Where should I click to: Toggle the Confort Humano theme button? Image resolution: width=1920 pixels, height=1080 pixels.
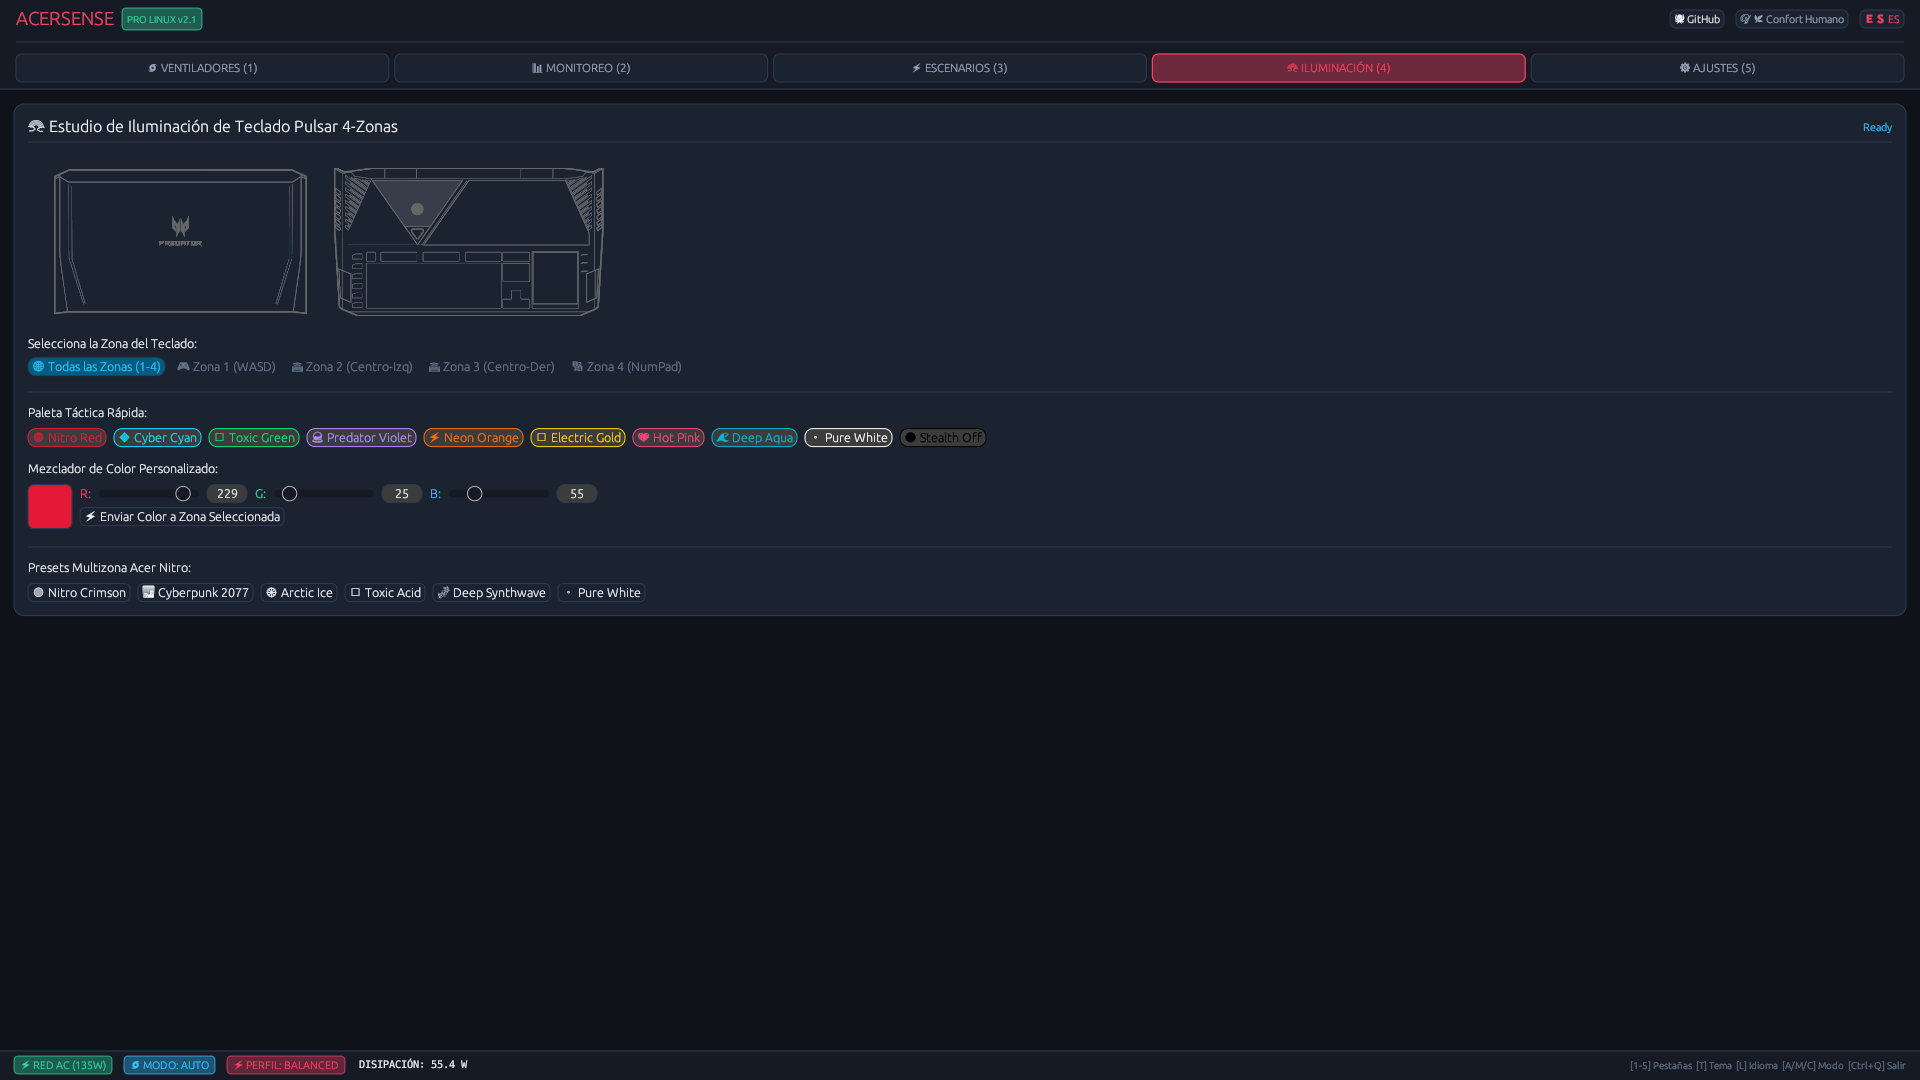[1792, 19]
